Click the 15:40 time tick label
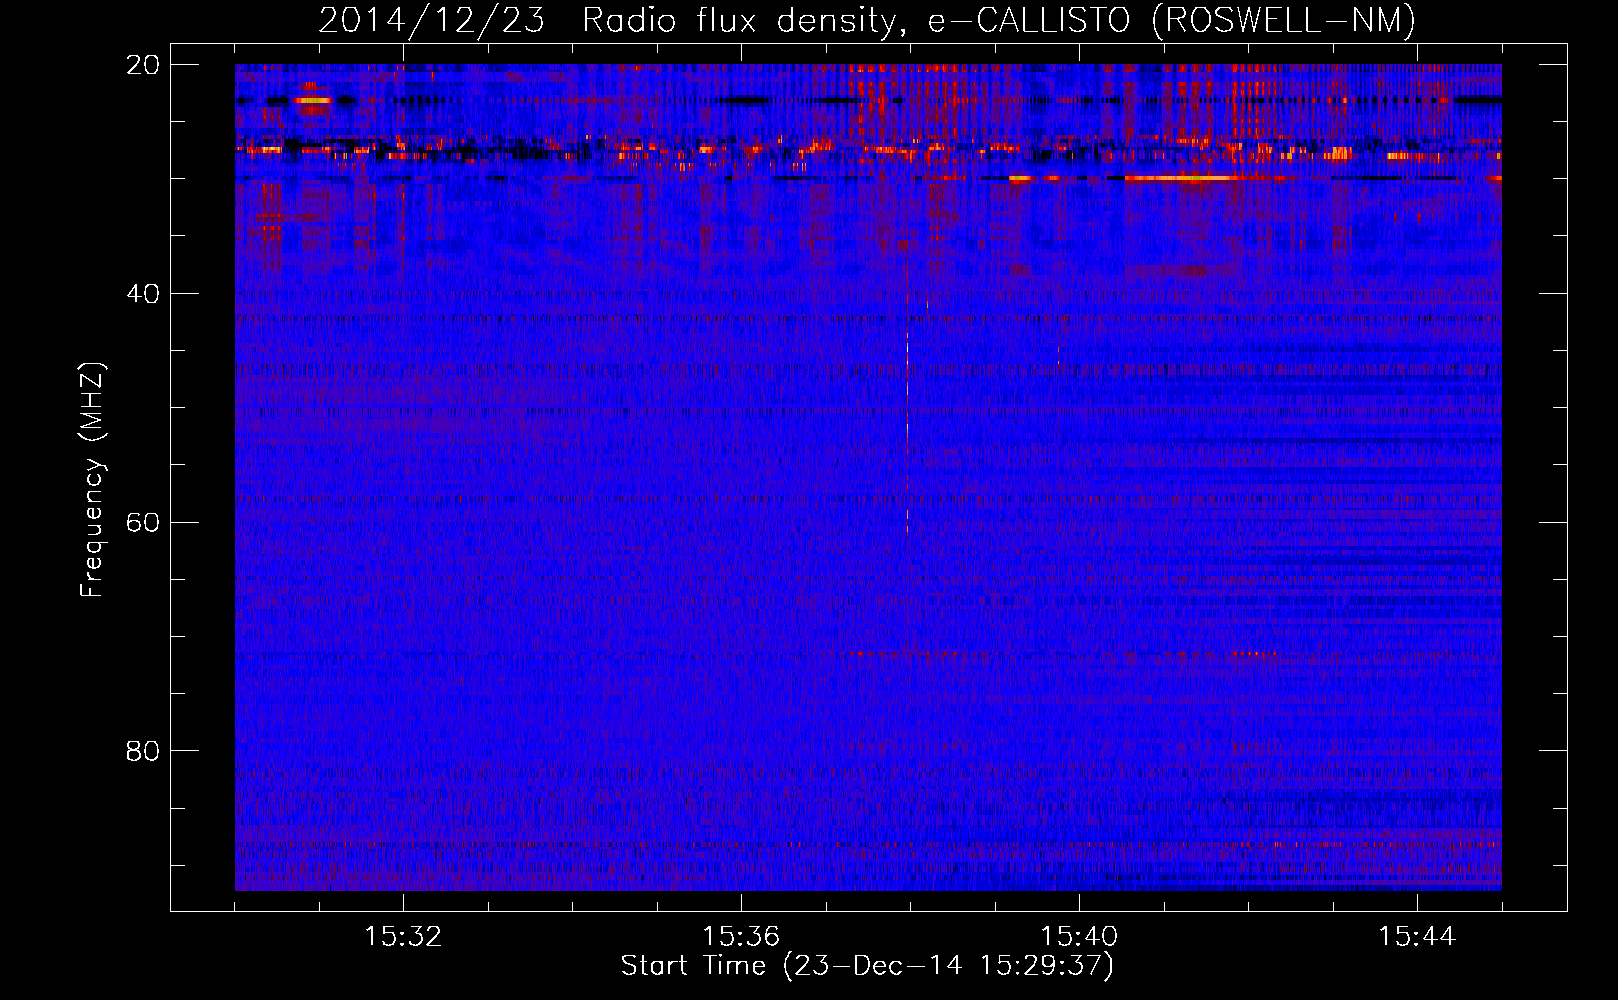Image resolution: width=1618 pixels, height=1000 pixels. click(x=1079, y=937)
